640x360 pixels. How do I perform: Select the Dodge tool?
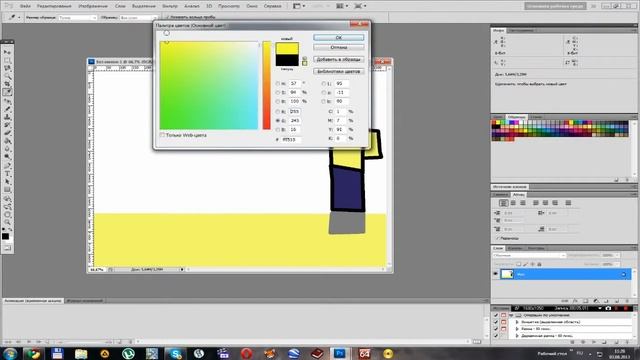click(x=7, y=157)
